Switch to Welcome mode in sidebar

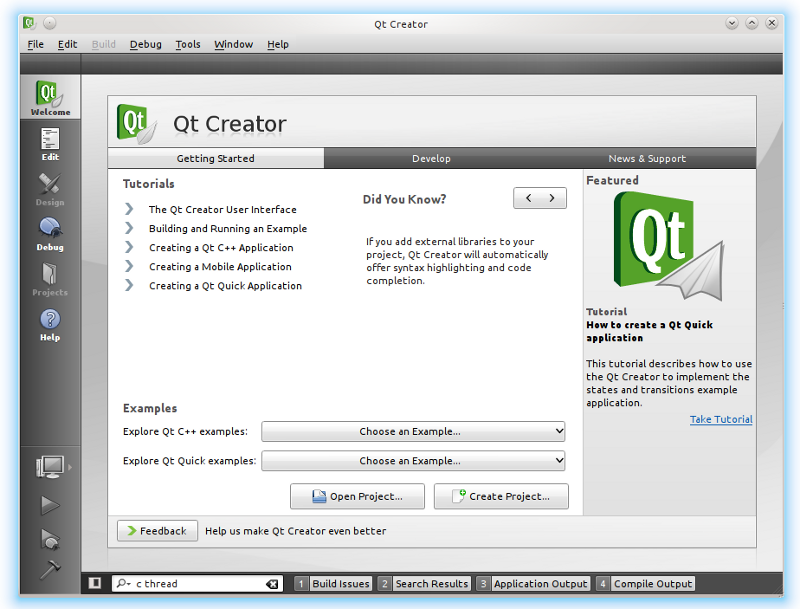tap(50, 98)
